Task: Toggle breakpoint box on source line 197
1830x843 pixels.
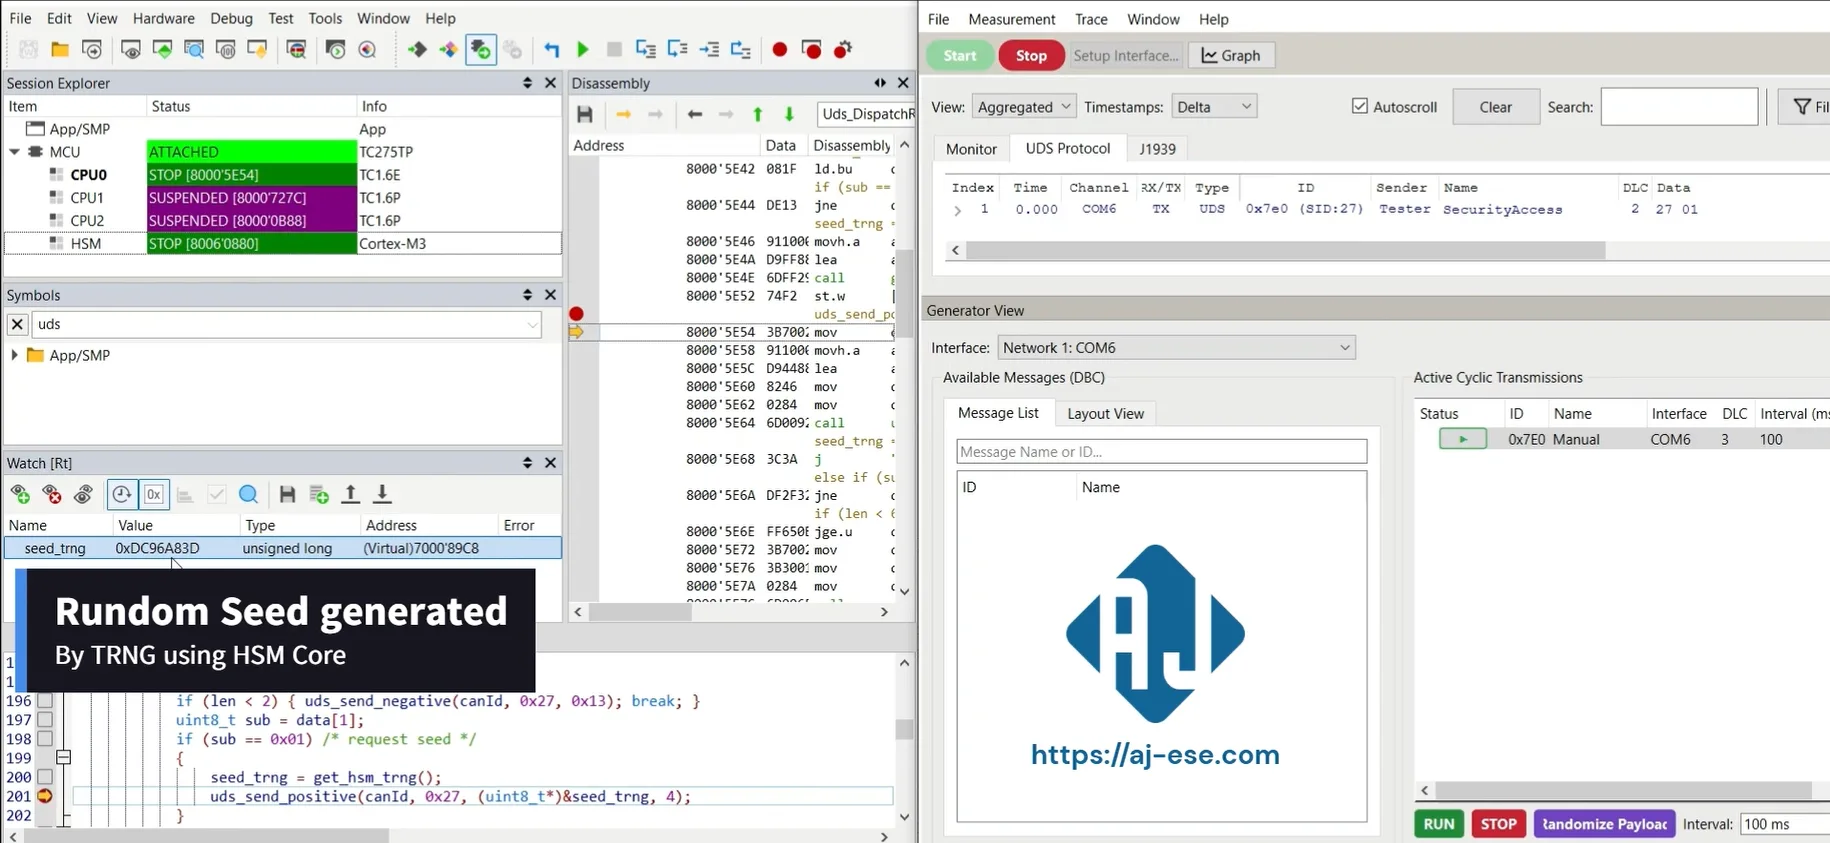Action: 44,720
